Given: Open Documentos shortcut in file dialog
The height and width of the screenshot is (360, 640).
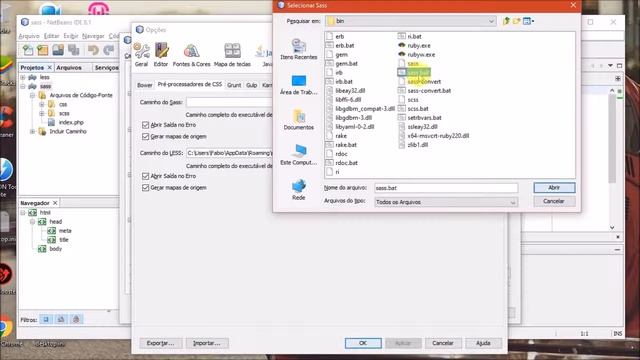Looking at the screenshot, I should [x=299, y=120].
